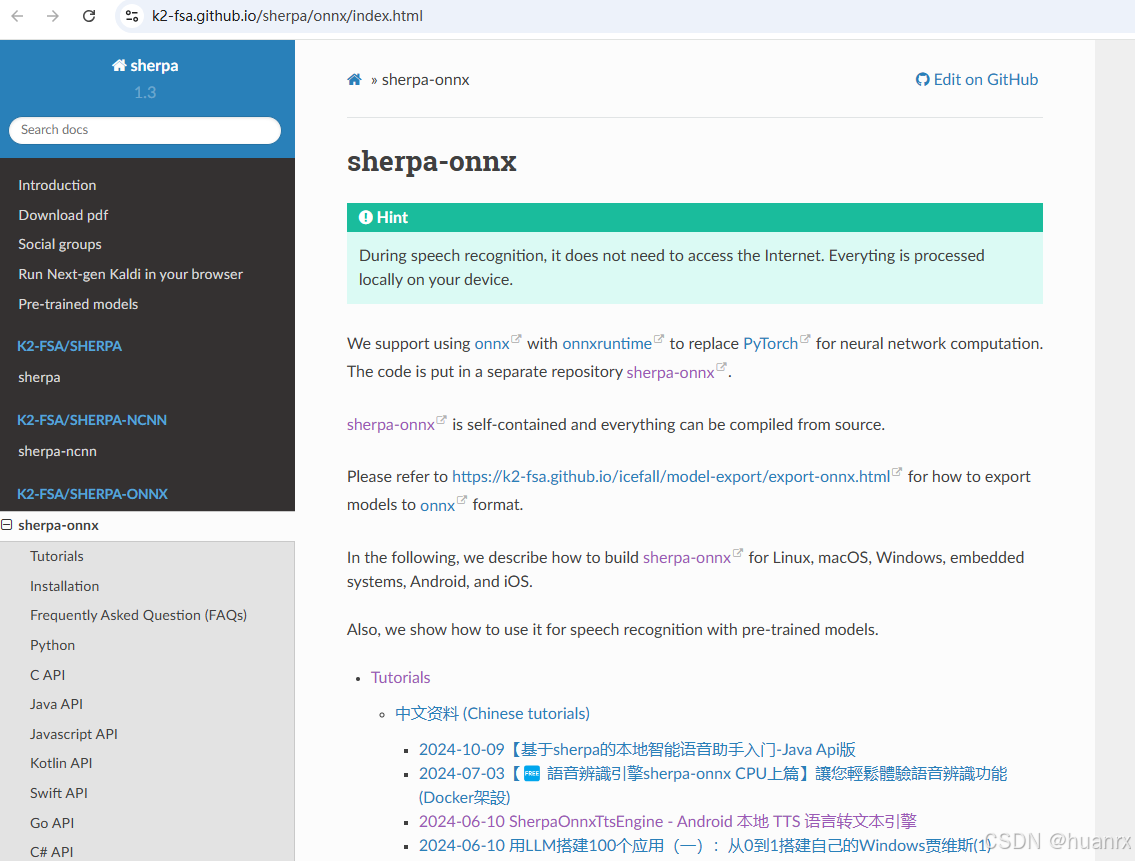Open Python in the sidebar submenu
This screenshot has height=861, width=1135.
(x=52, y=645)
